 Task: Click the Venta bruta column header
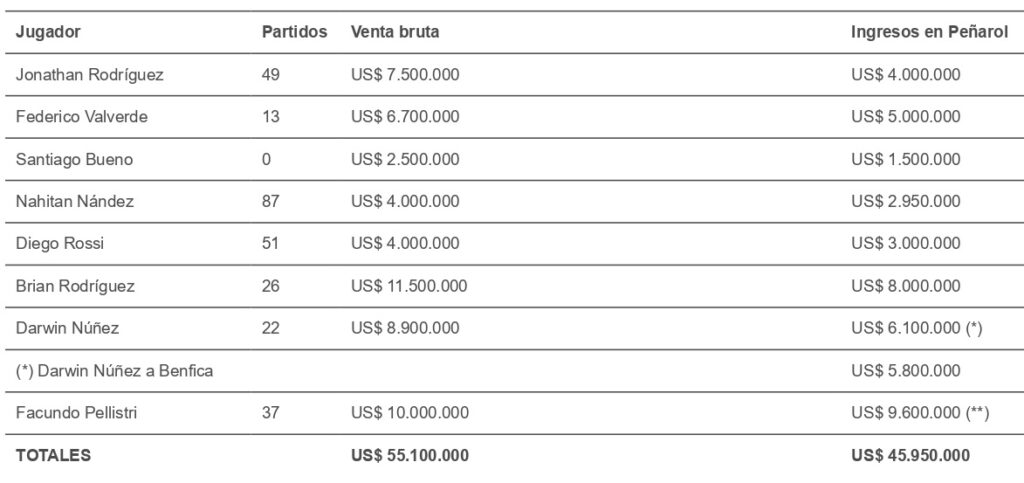click(395, 32)
